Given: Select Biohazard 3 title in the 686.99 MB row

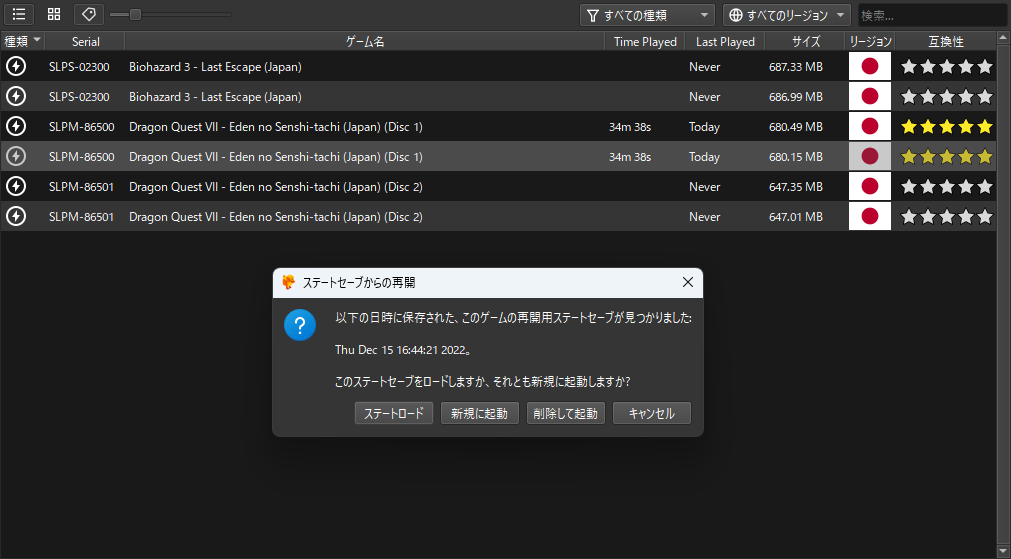Looking at the screenshot, I should click(215, 97).
